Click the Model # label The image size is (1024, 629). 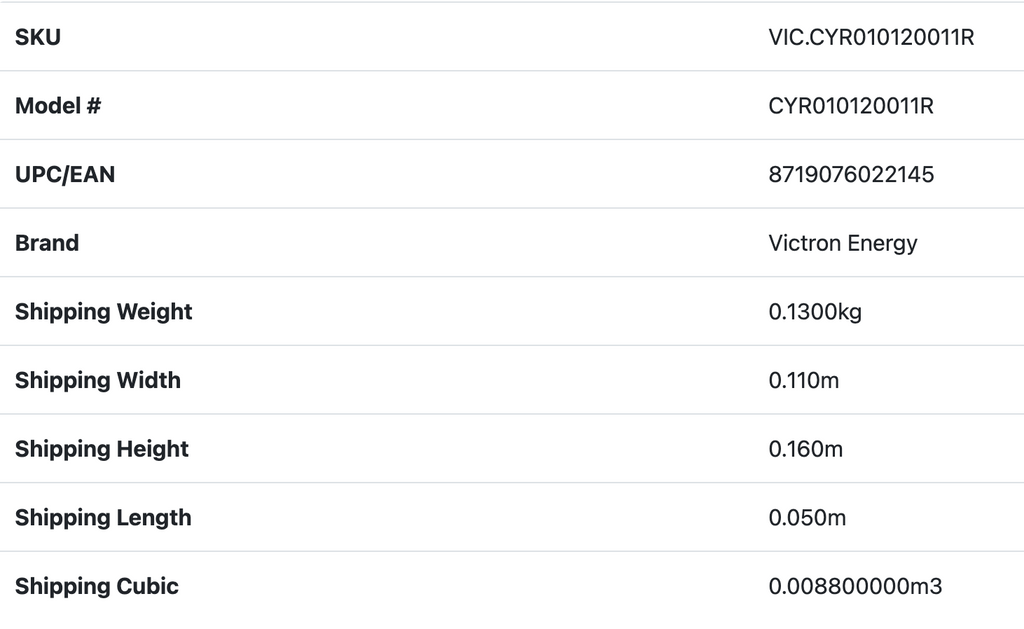click(x=58, y=106)
